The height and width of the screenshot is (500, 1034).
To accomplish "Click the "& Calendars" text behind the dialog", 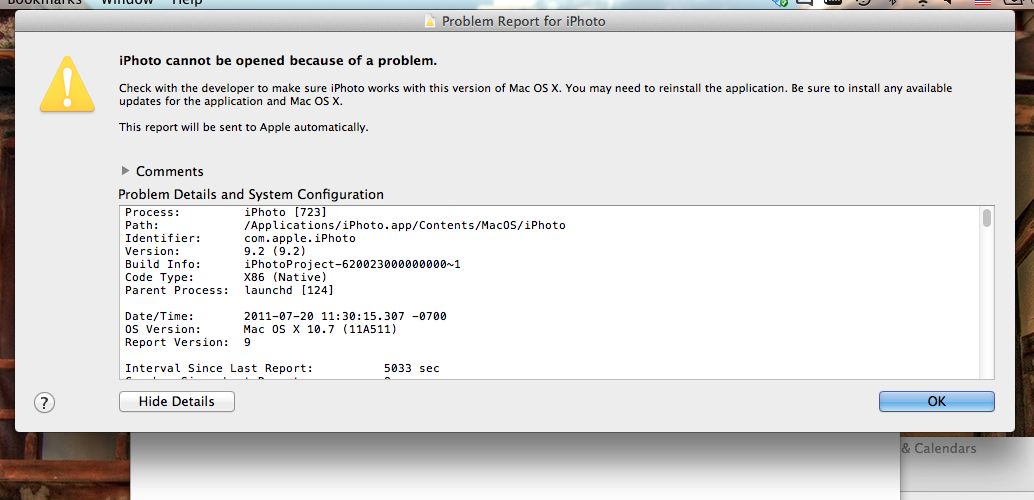I will (938, 449).
